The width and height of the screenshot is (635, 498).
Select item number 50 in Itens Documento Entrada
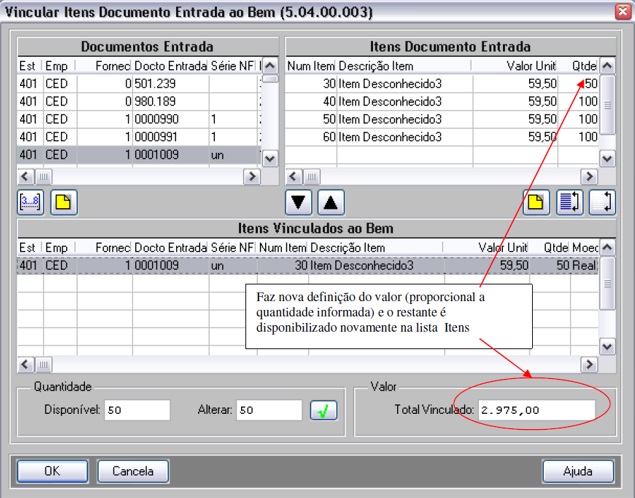tap(442, 119)
